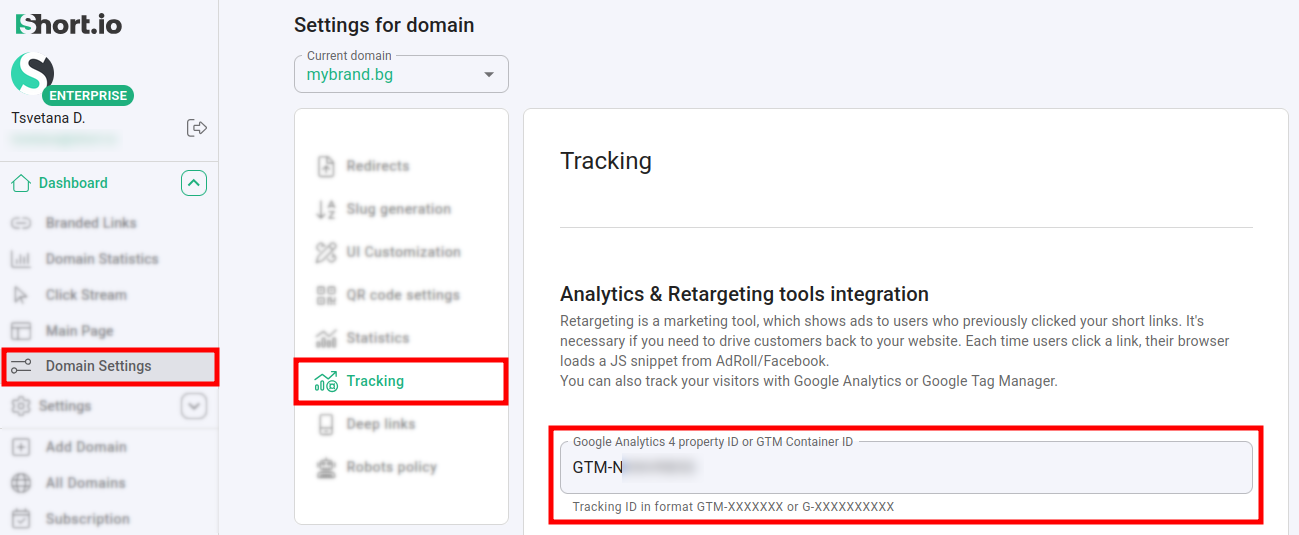Image resolution: width=1299 pixels, height=535 pixels.
Task: Select Statistics in domain settings
Action: 377,338
